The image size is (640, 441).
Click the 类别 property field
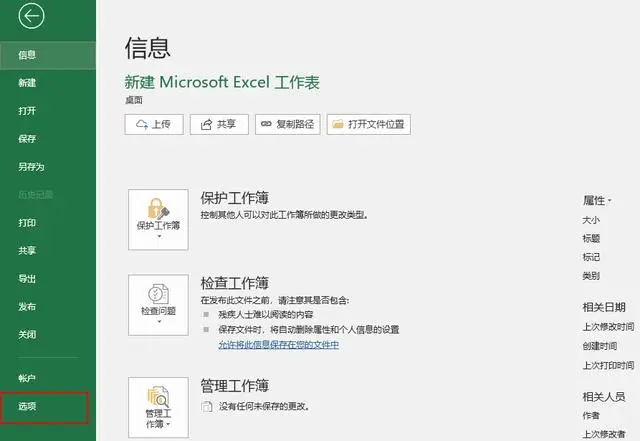click(x=591, y=276)
